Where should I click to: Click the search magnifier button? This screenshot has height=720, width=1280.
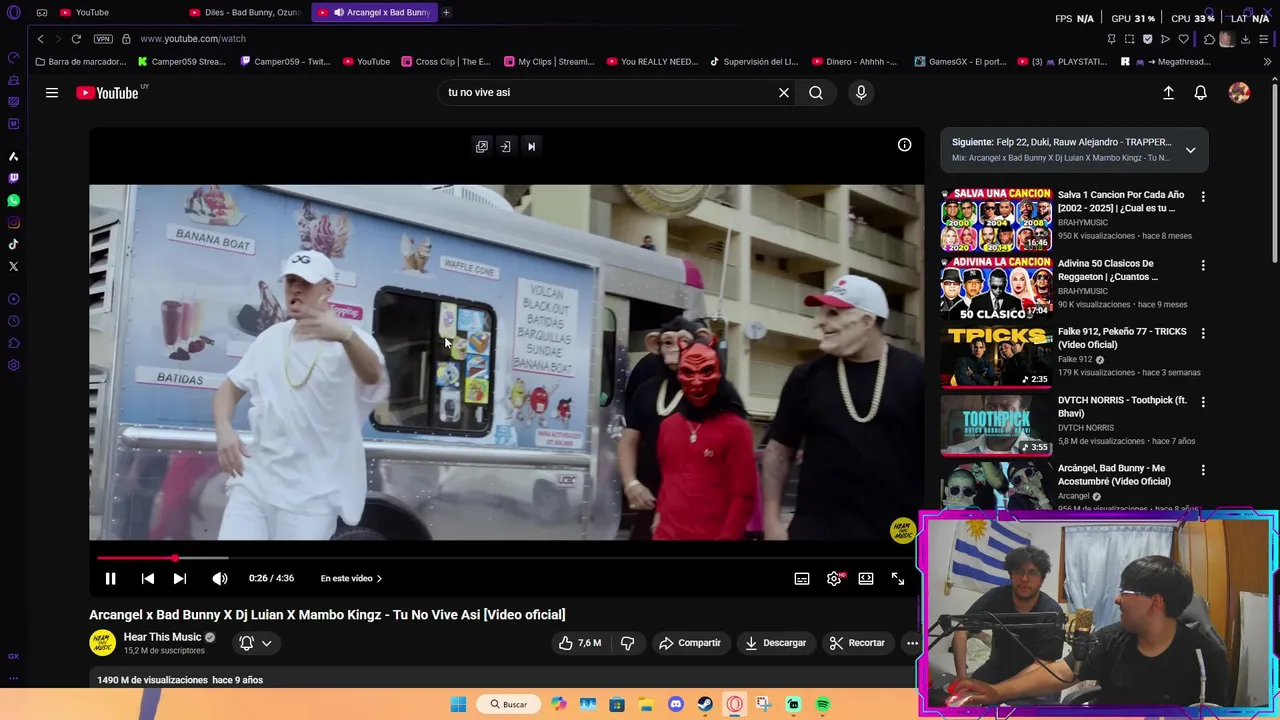816,93
